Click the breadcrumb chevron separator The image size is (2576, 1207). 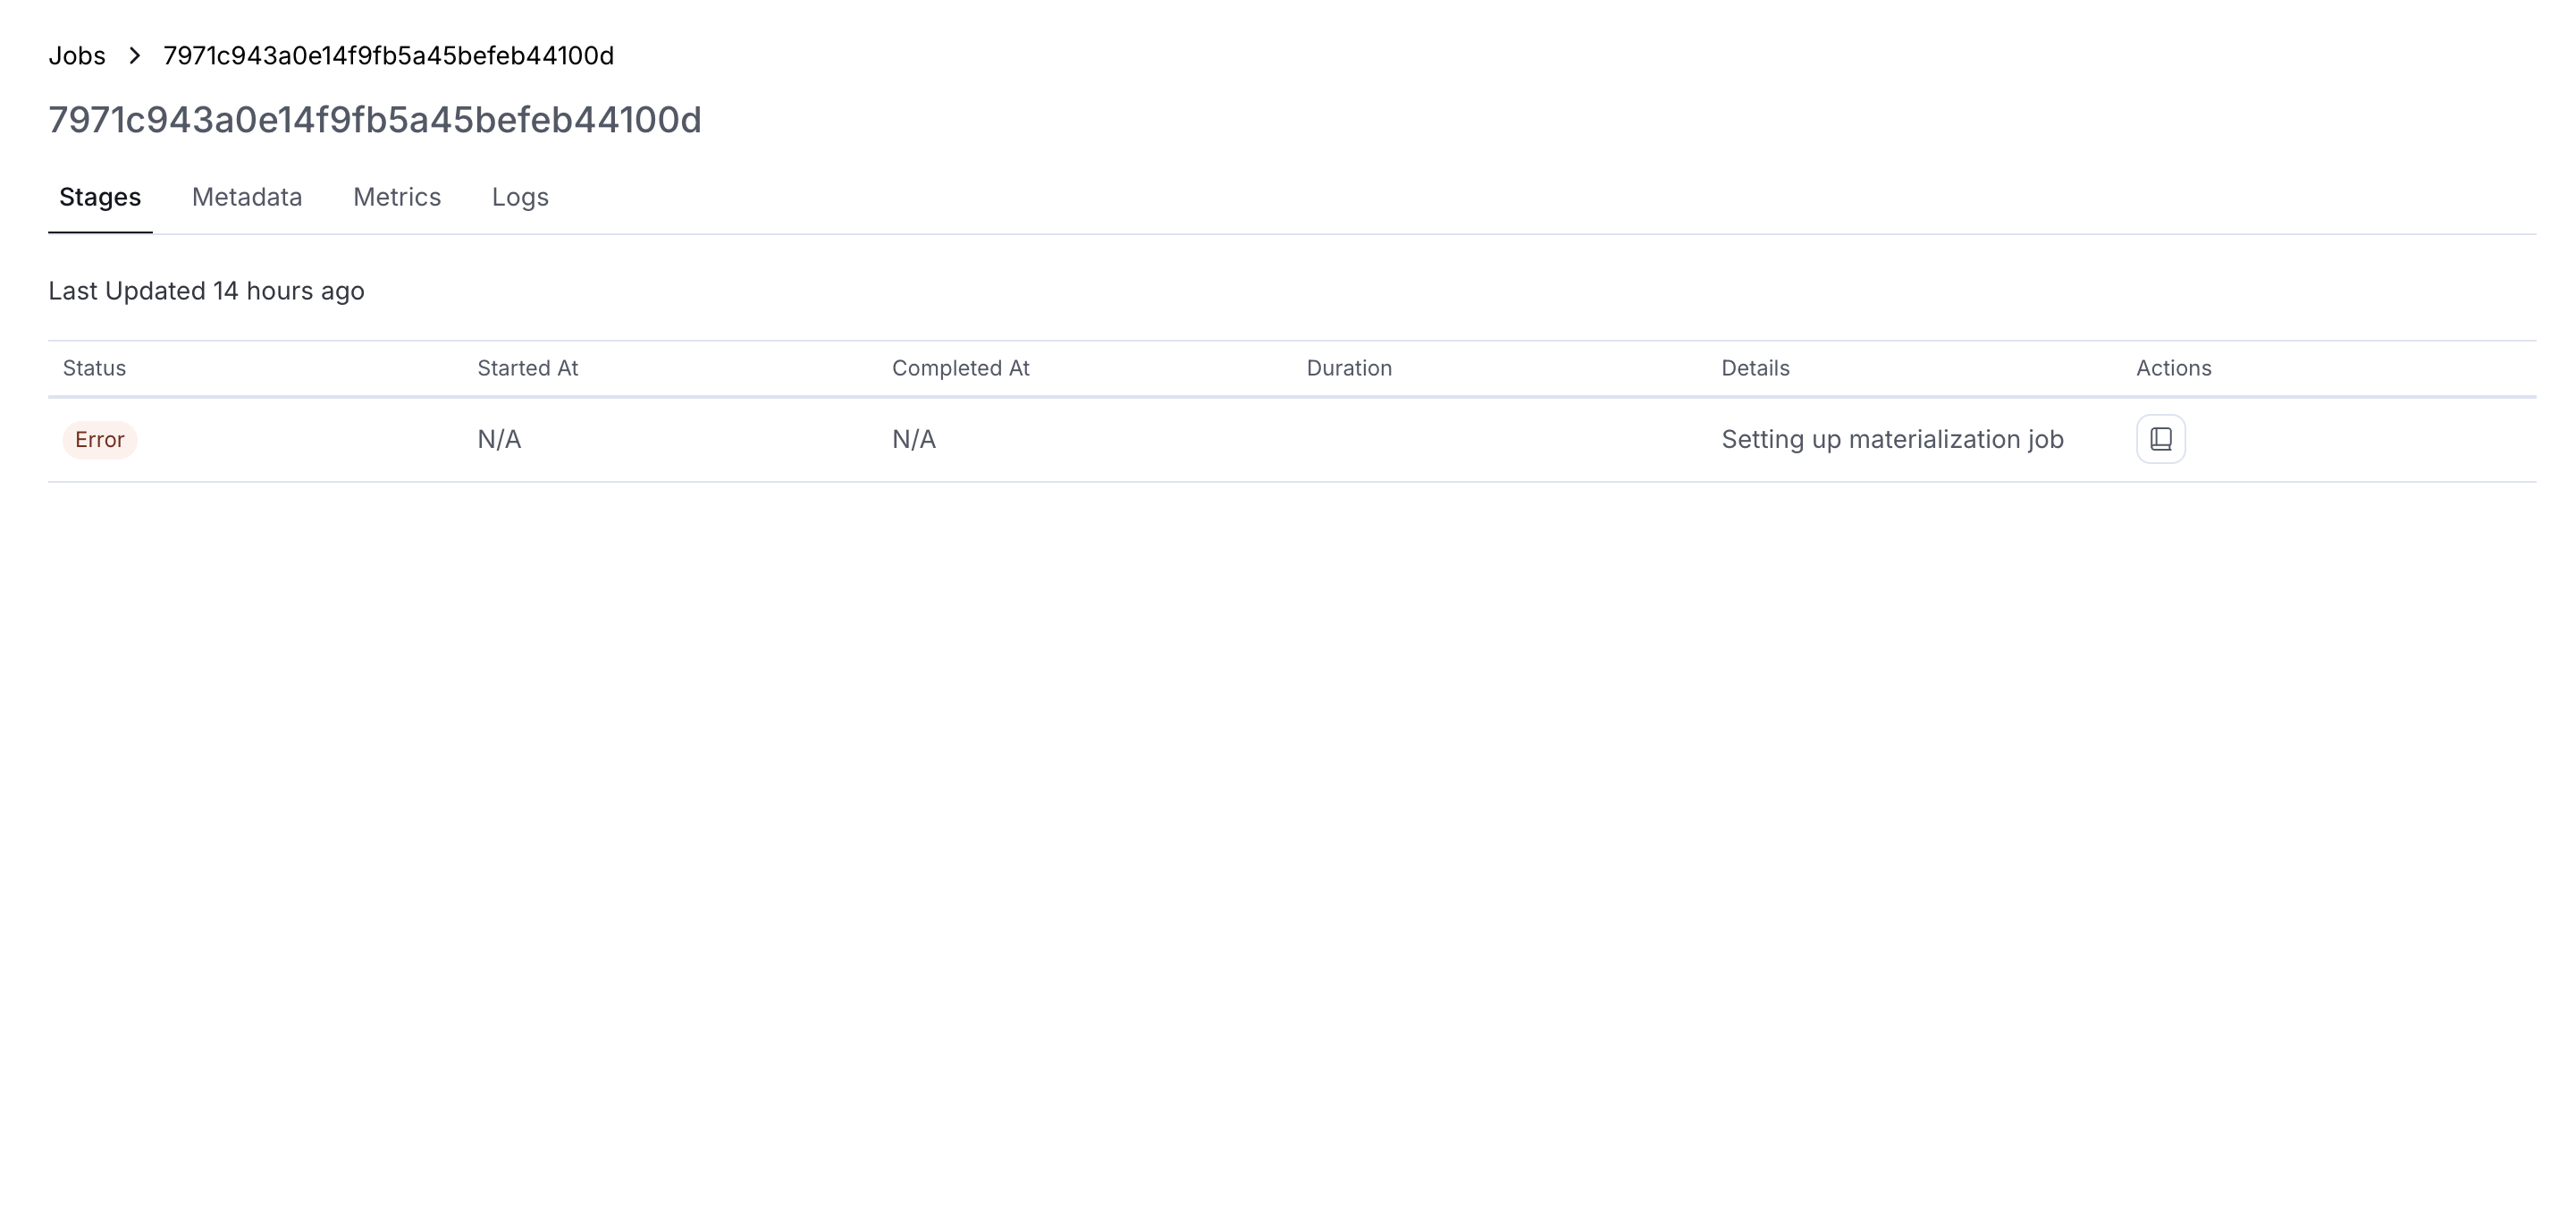(x=135, y=56)
